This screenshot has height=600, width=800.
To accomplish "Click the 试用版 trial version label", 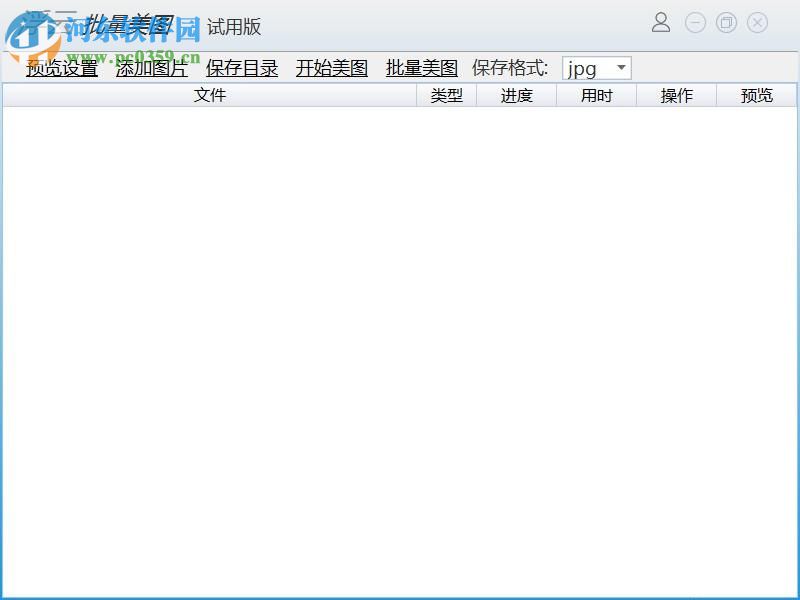I will (235, 27).
